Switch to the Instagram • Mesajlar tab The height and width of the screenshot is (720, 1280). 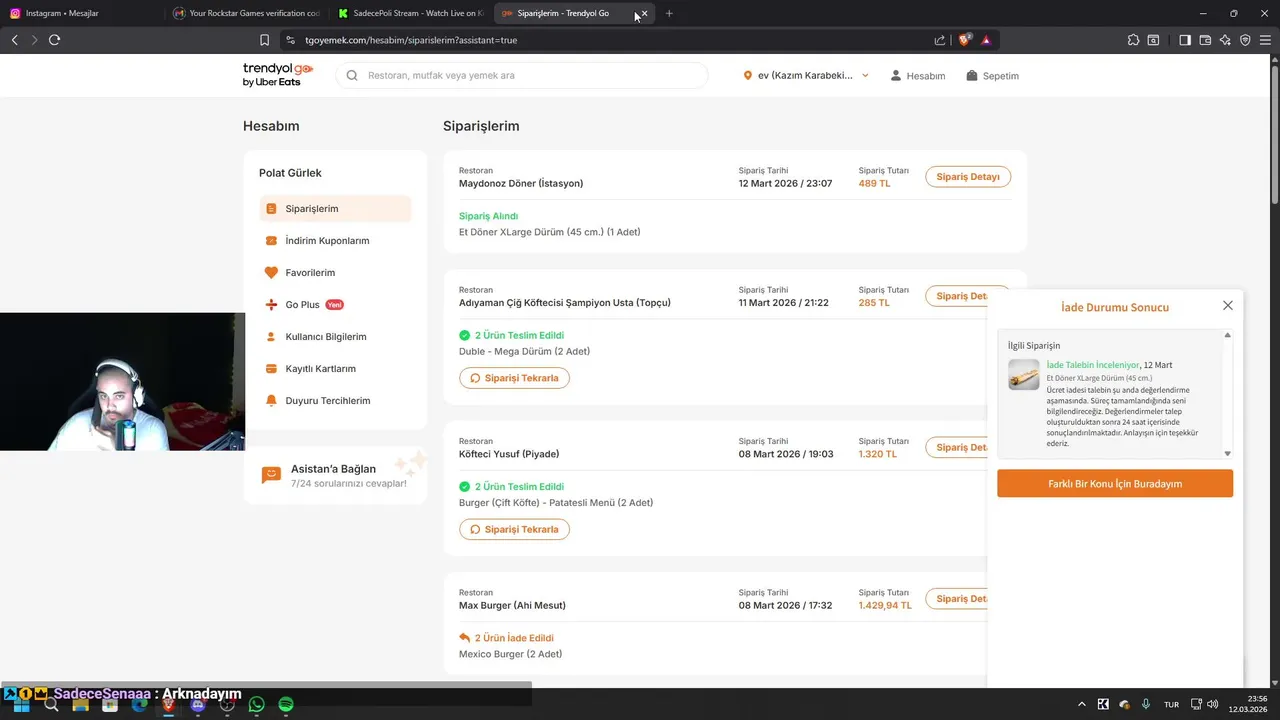click(80, 13)
